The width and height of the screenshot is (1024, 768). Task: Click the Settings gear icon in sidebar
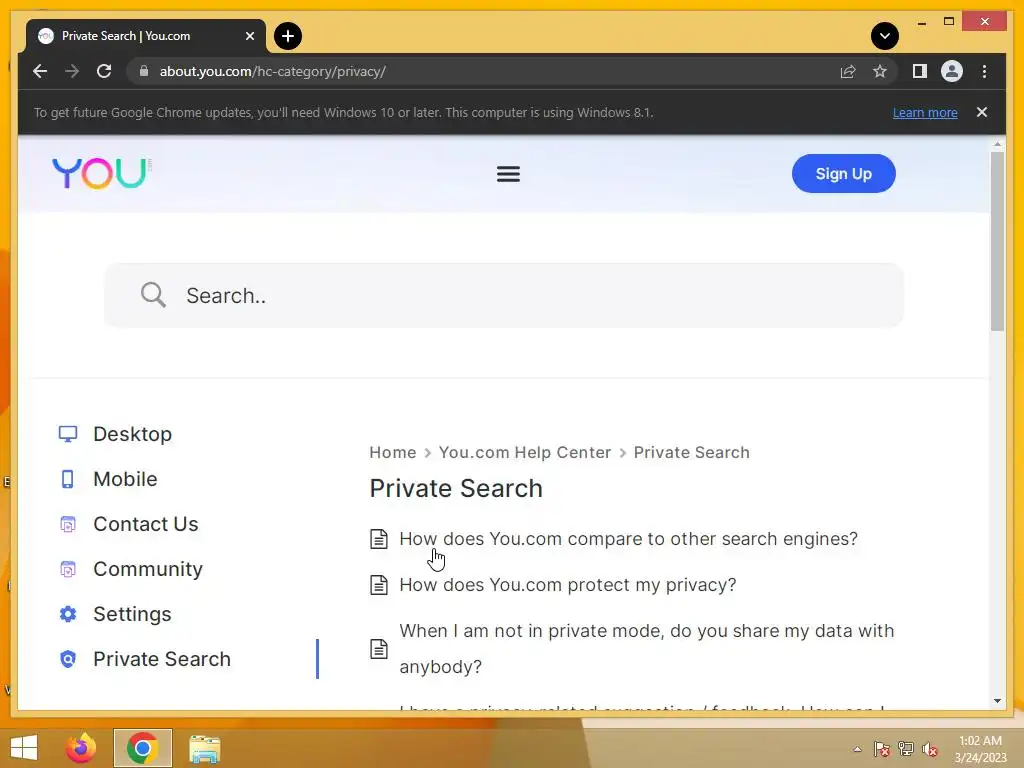(68, 615)
